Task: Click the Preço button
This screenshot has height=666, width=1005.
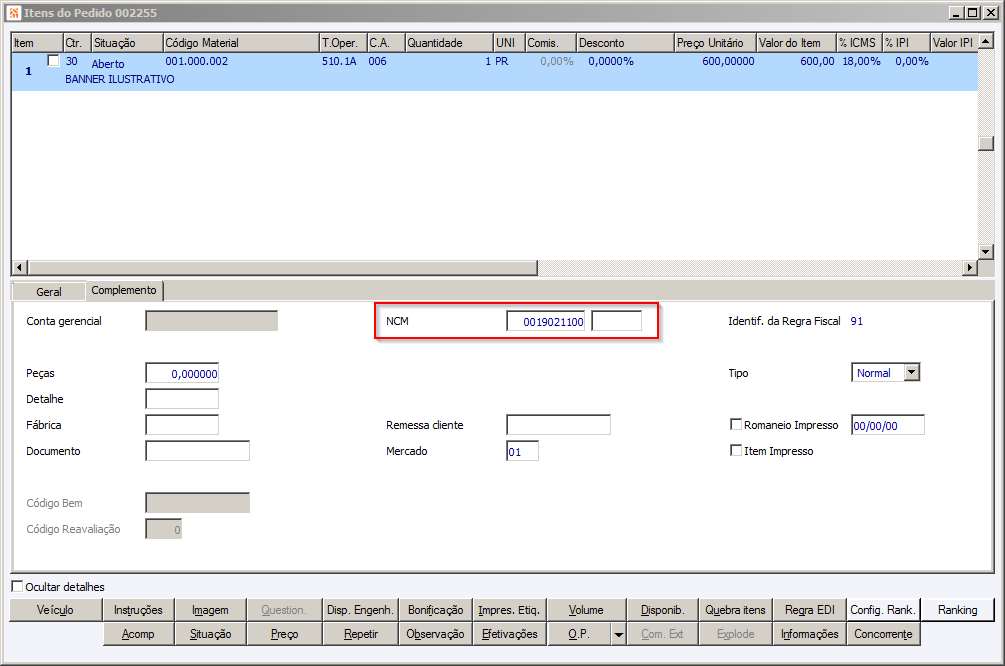Action: 285,634
